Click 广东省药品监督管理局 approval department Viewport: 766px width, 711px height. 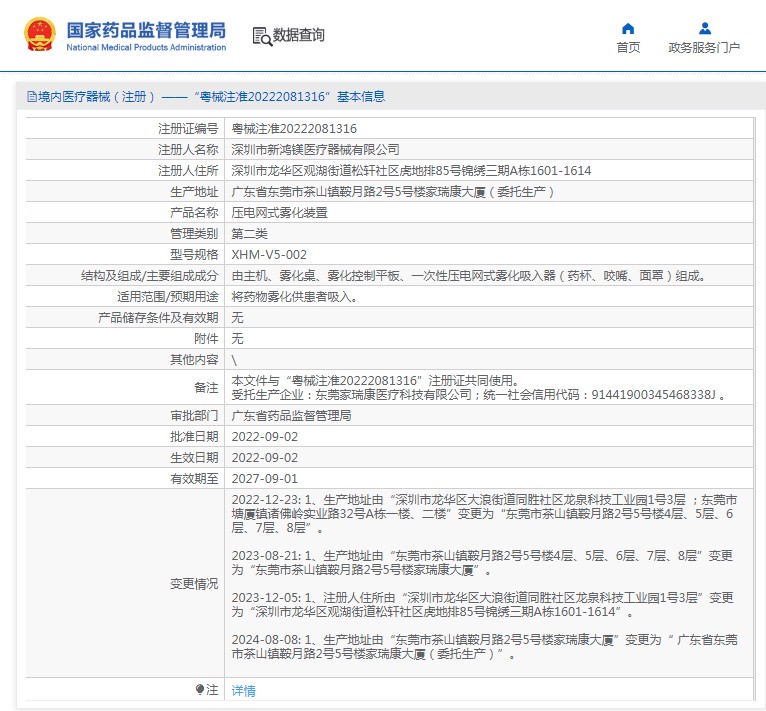[291, 415]
